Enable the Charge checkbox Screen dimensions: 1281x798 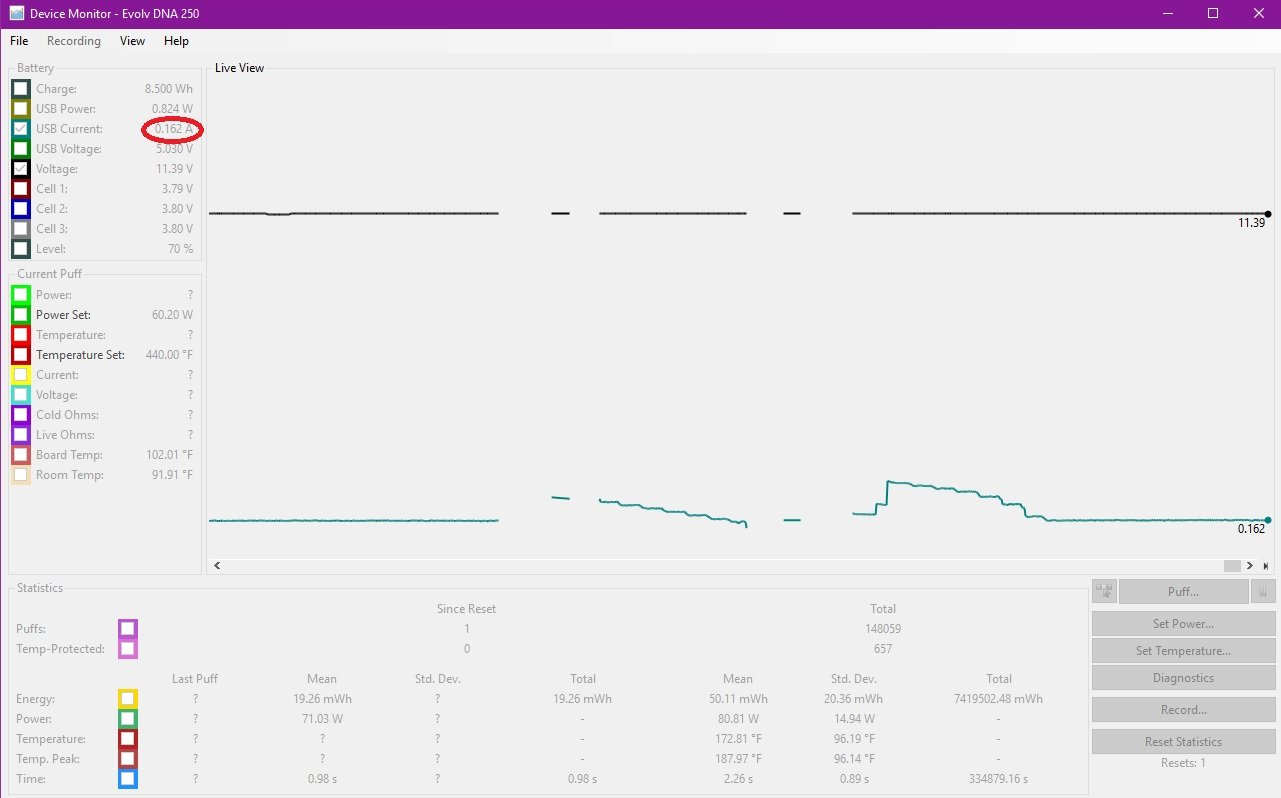(x=21, y=89)
